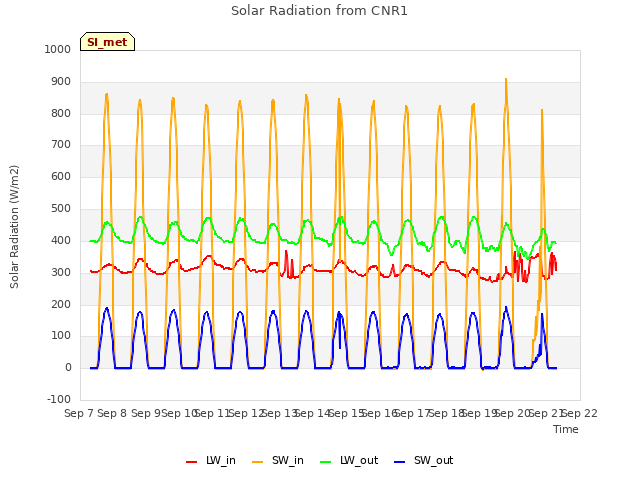Click the blue SW_out legend swatch
Screen dimensions: 640x480
click(400, 462)
